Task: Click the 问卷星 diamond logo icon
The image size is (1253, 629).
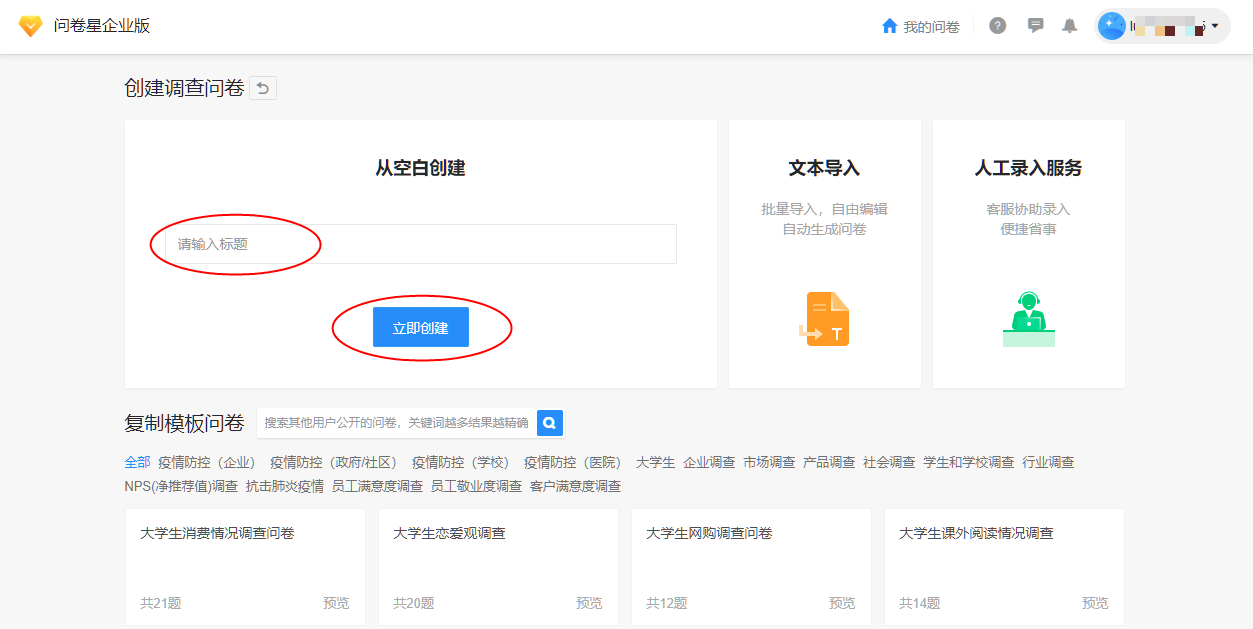Action: [x=31, y=27]
